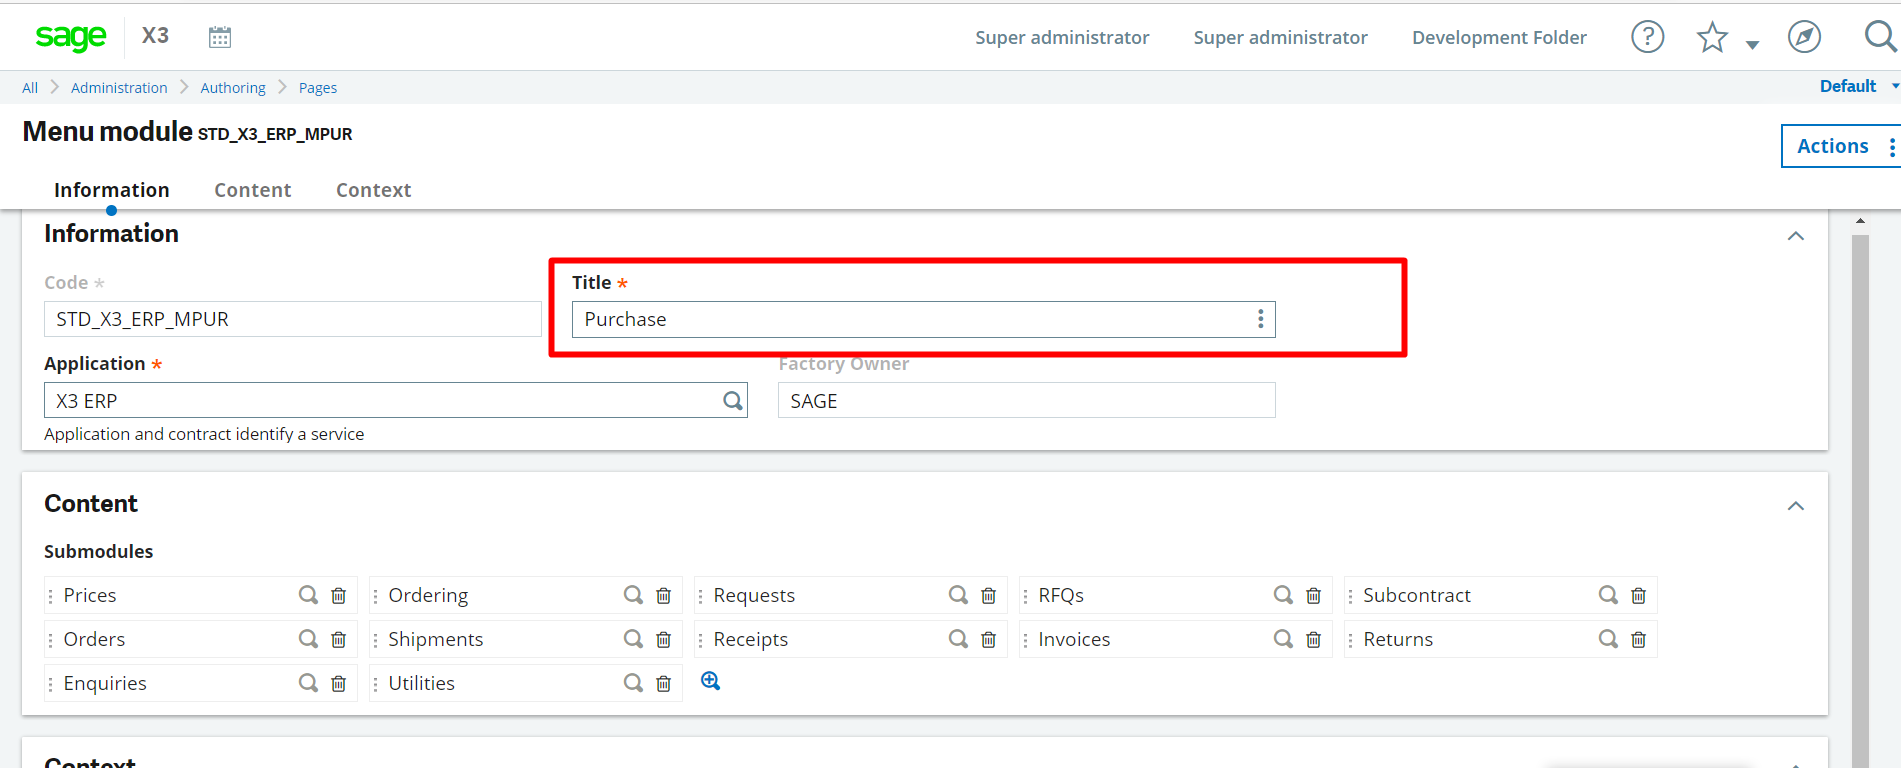Image resolution: width=1901 pixels, height=768 pixels.
Task: Expand the favorites dropdown arrow
Action: coord(1752,44)
